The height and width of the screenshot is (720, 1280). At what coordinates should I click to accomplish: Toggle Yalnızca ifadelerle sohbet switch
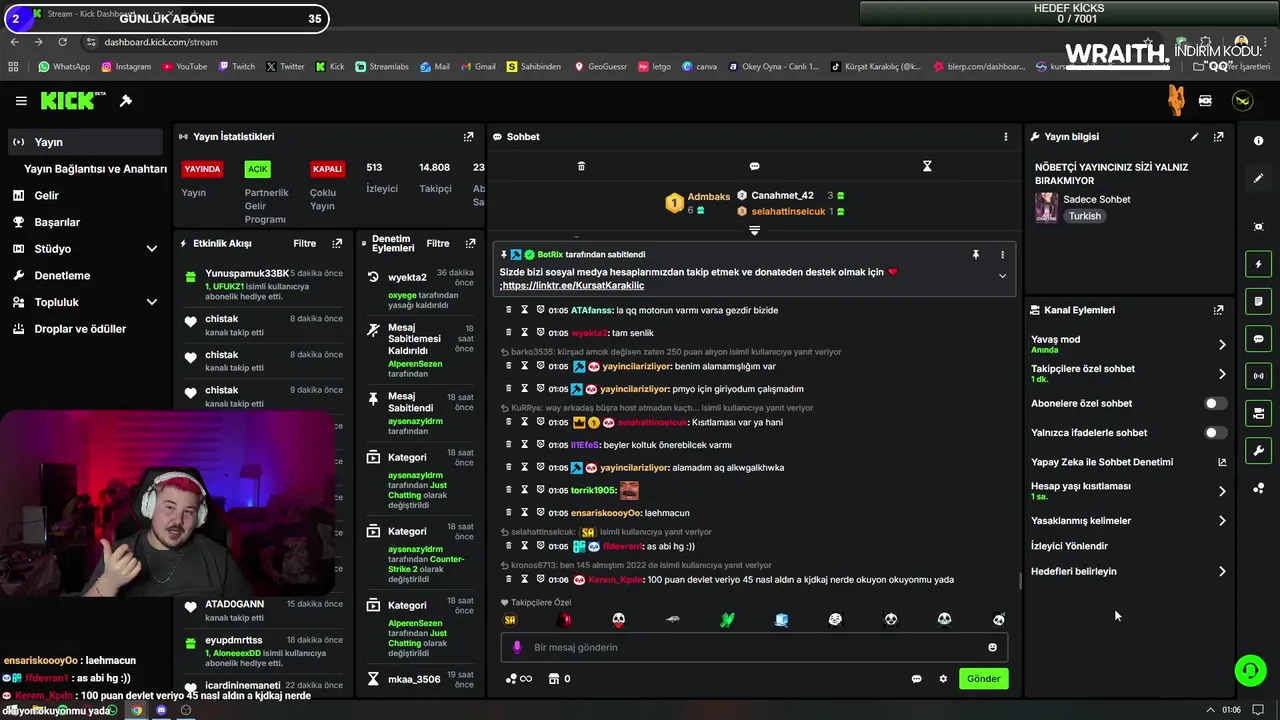1215,433
